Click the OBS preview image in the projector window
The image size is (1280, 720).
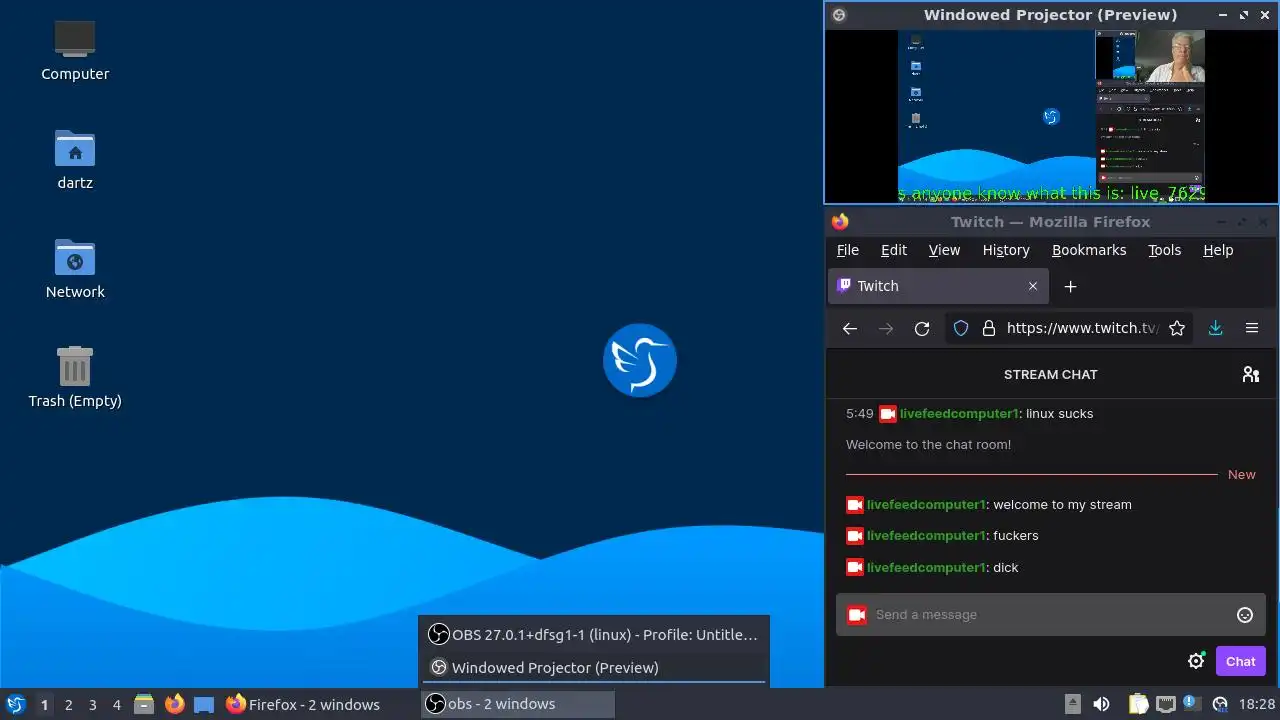click(1051, 116)
